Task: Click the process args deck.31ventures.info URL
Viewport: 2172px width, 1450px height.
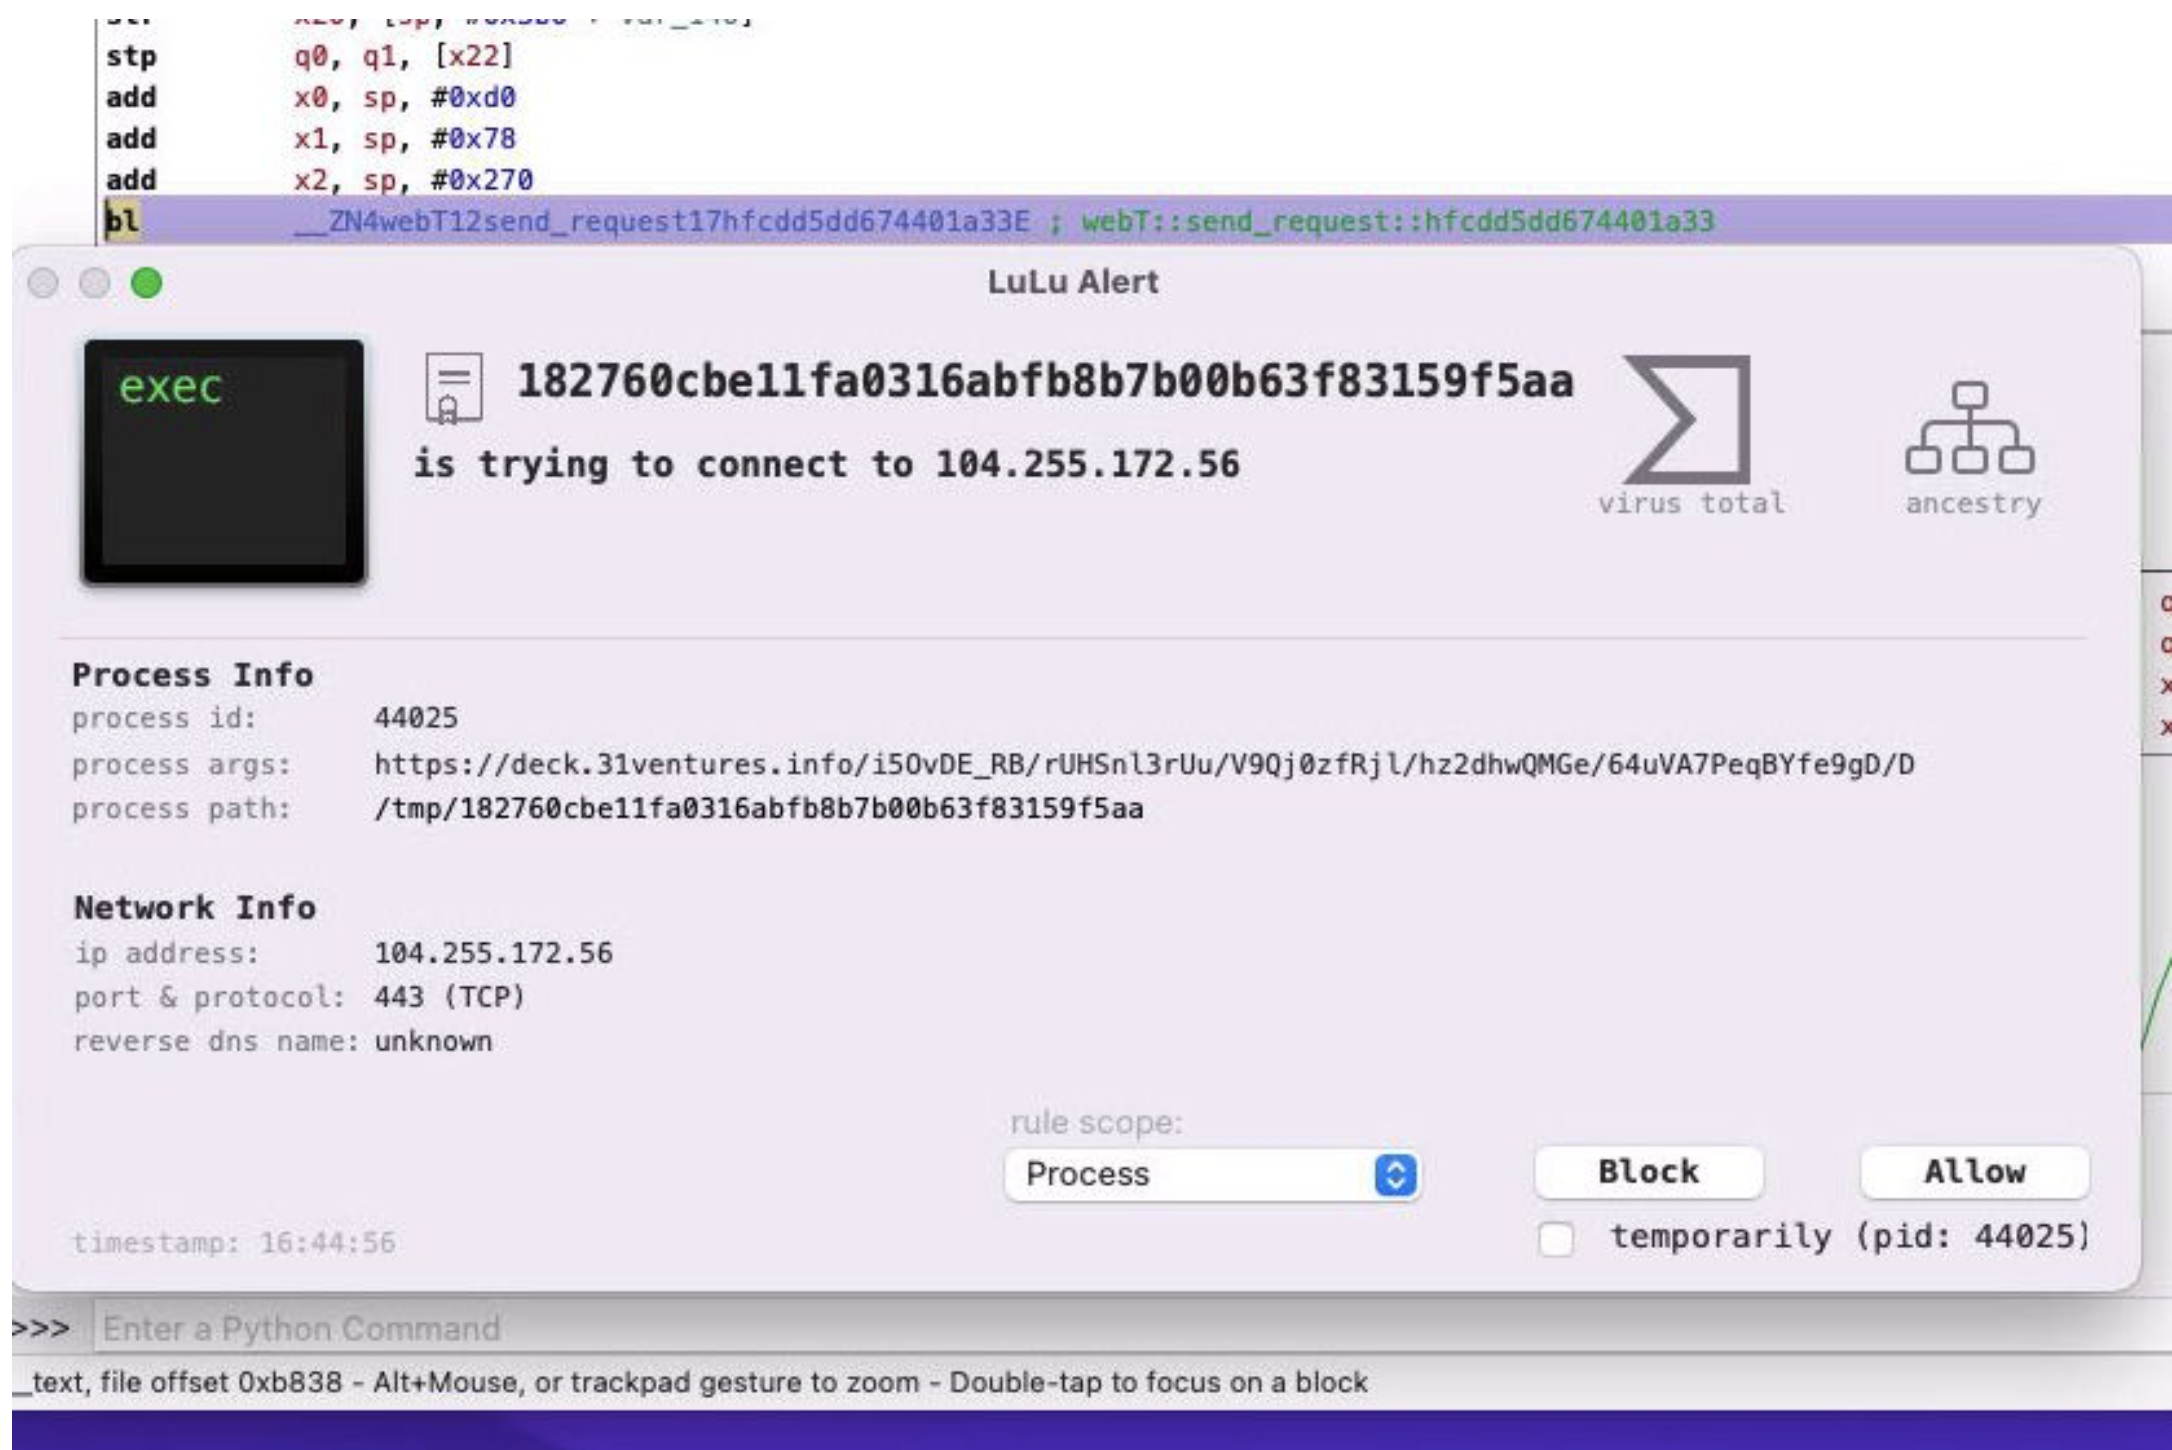Action: click(x=1144, y=765)
